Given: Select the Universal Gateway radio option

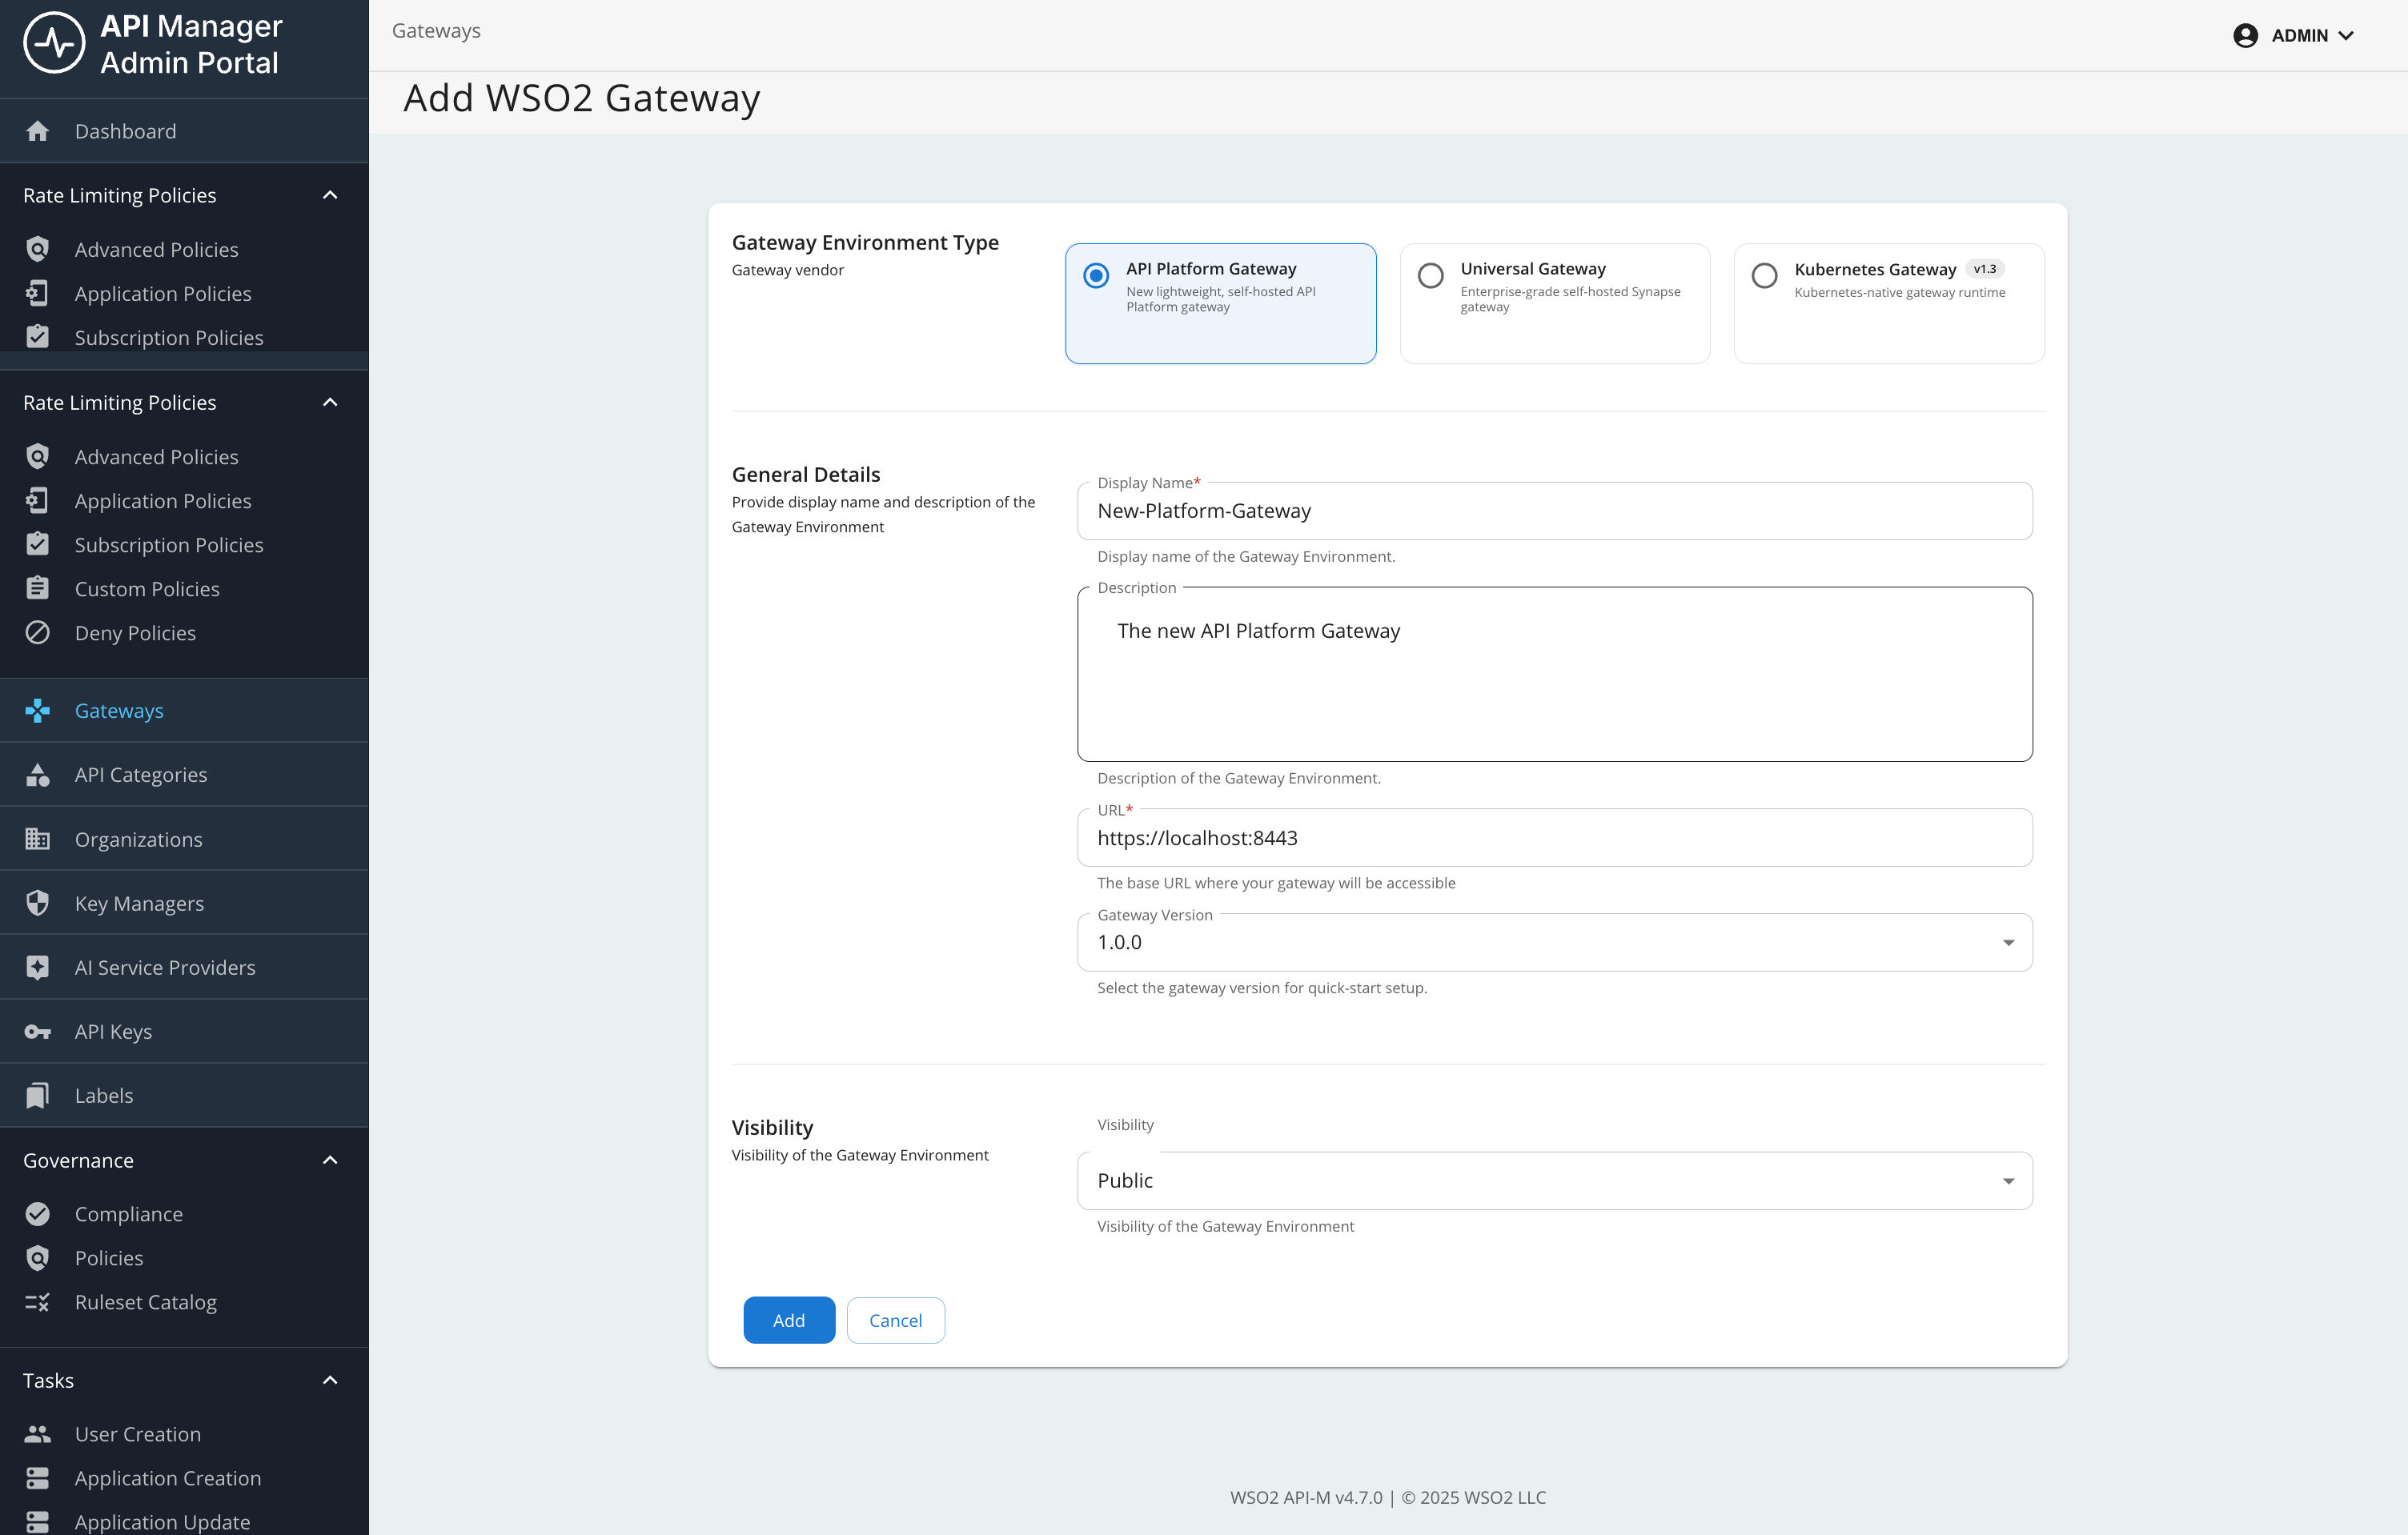Looking at the screenshot, I should point(1431,275).
